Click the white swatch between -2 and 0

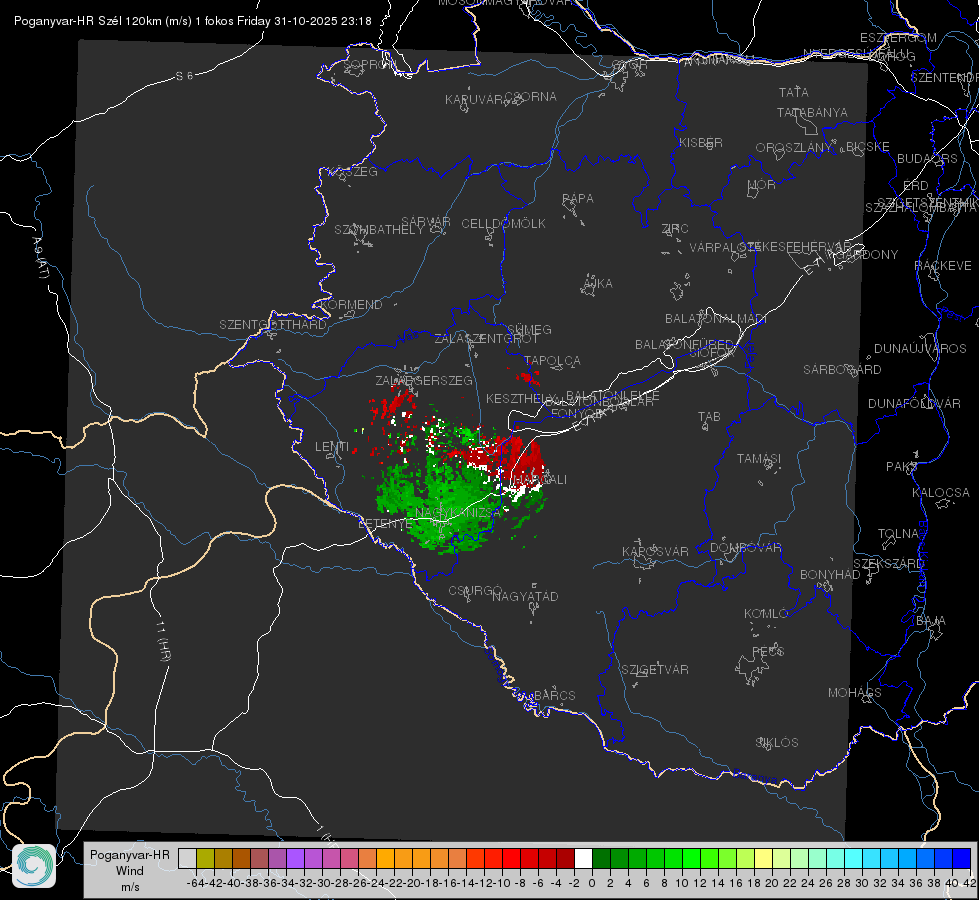point(583,858)
